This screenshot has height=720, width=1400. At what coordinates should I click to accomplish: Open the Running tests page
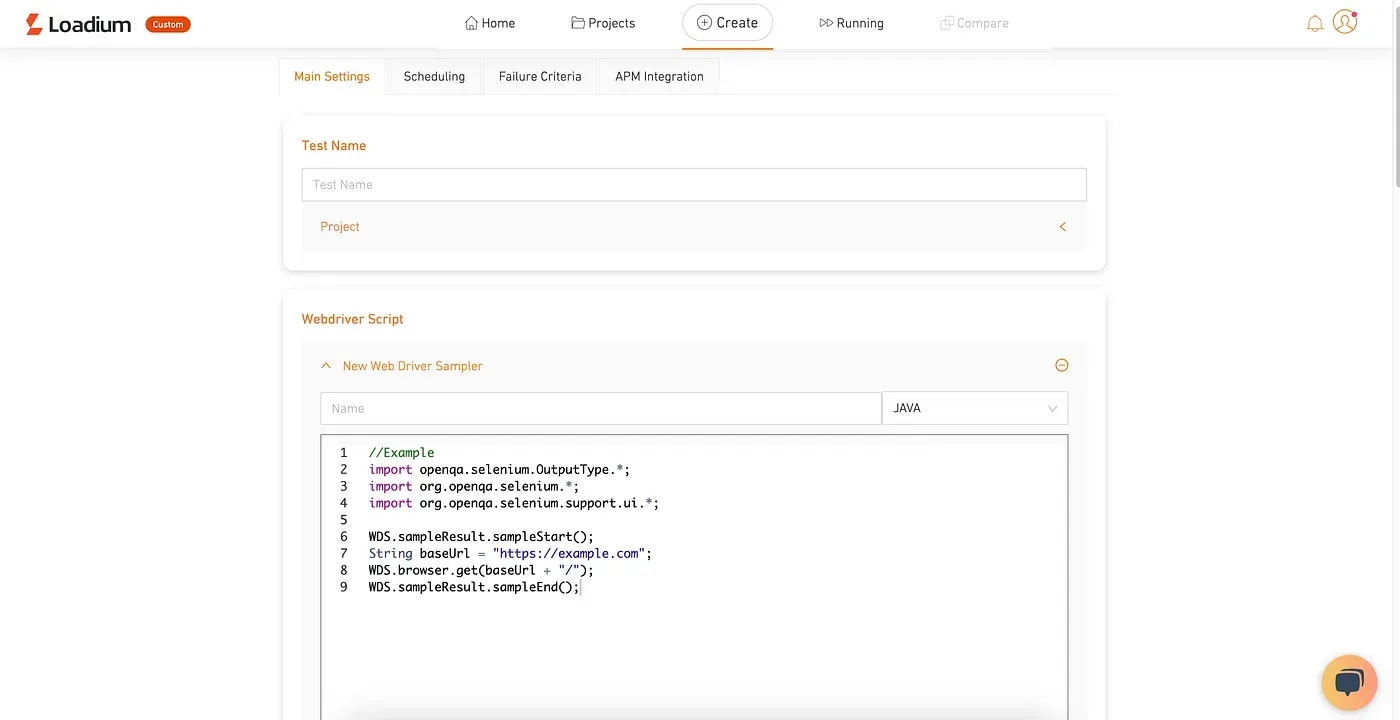851,23
